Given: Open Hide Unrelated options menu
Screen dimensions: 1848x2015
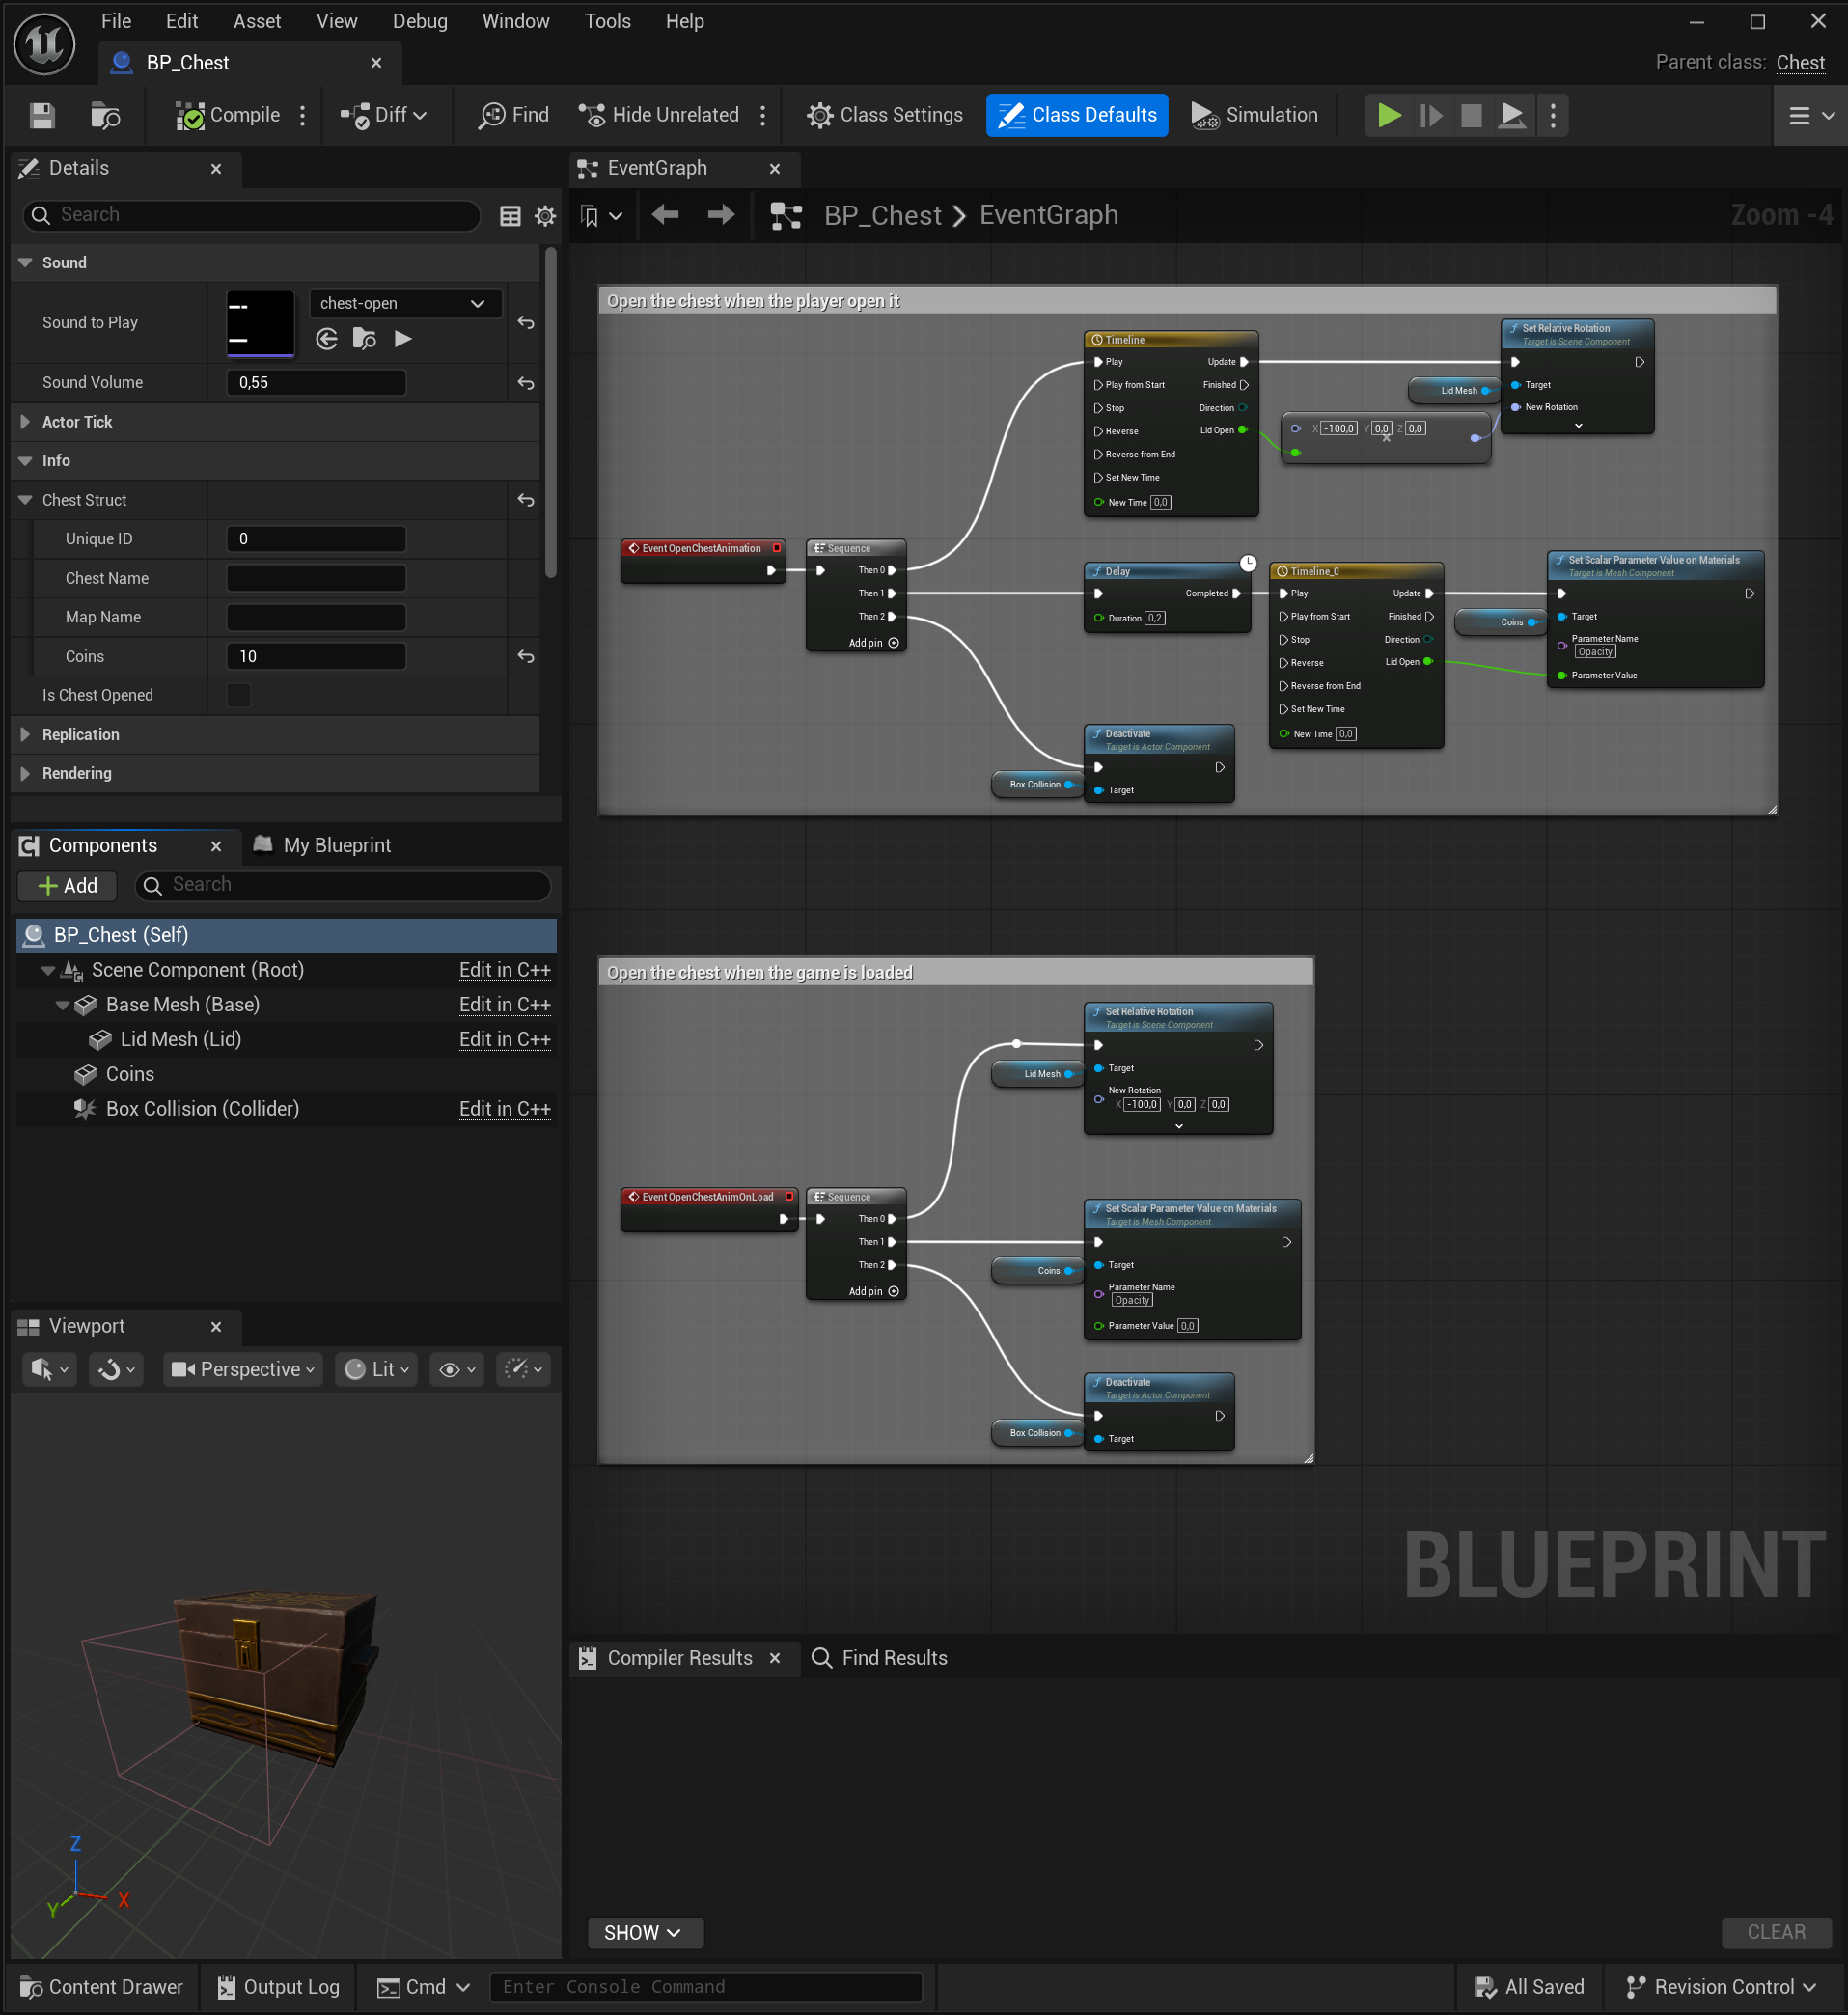Looking at the screenshot, I should [763, 115].
